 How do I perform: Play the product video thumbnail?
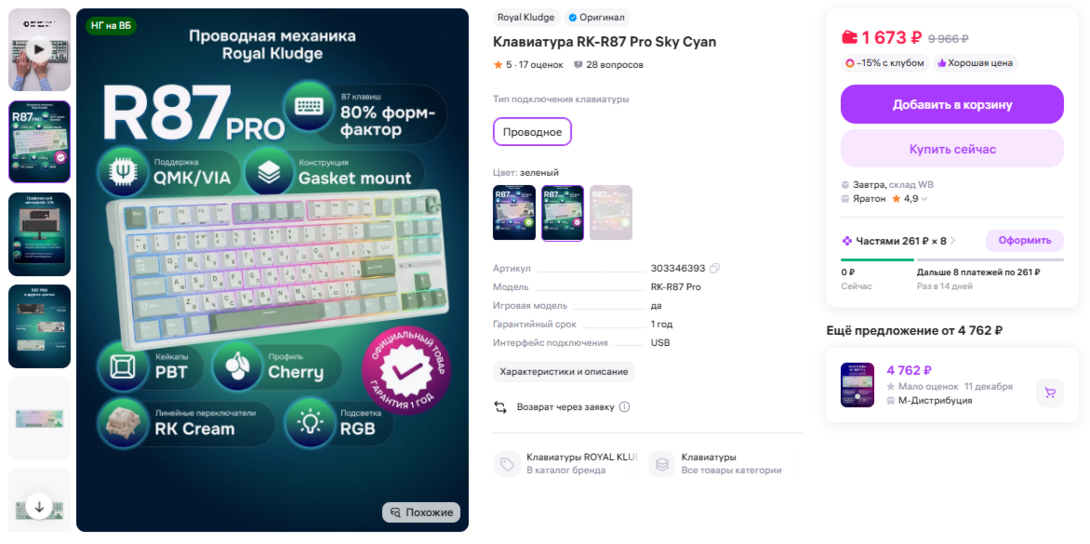click(39, 49)
